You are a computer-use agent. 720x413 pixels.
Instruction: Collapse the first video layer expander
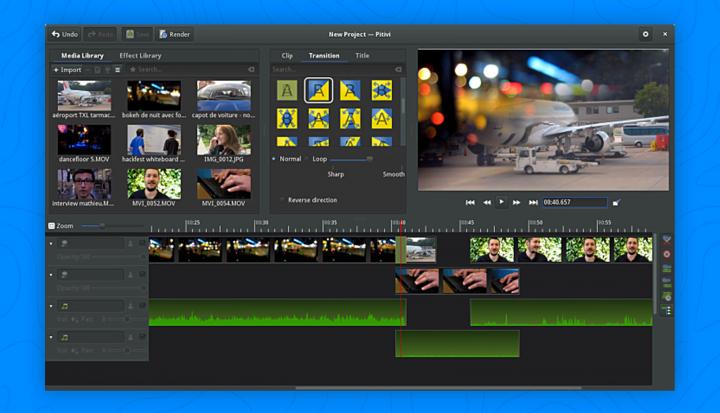tap(51, 243)
